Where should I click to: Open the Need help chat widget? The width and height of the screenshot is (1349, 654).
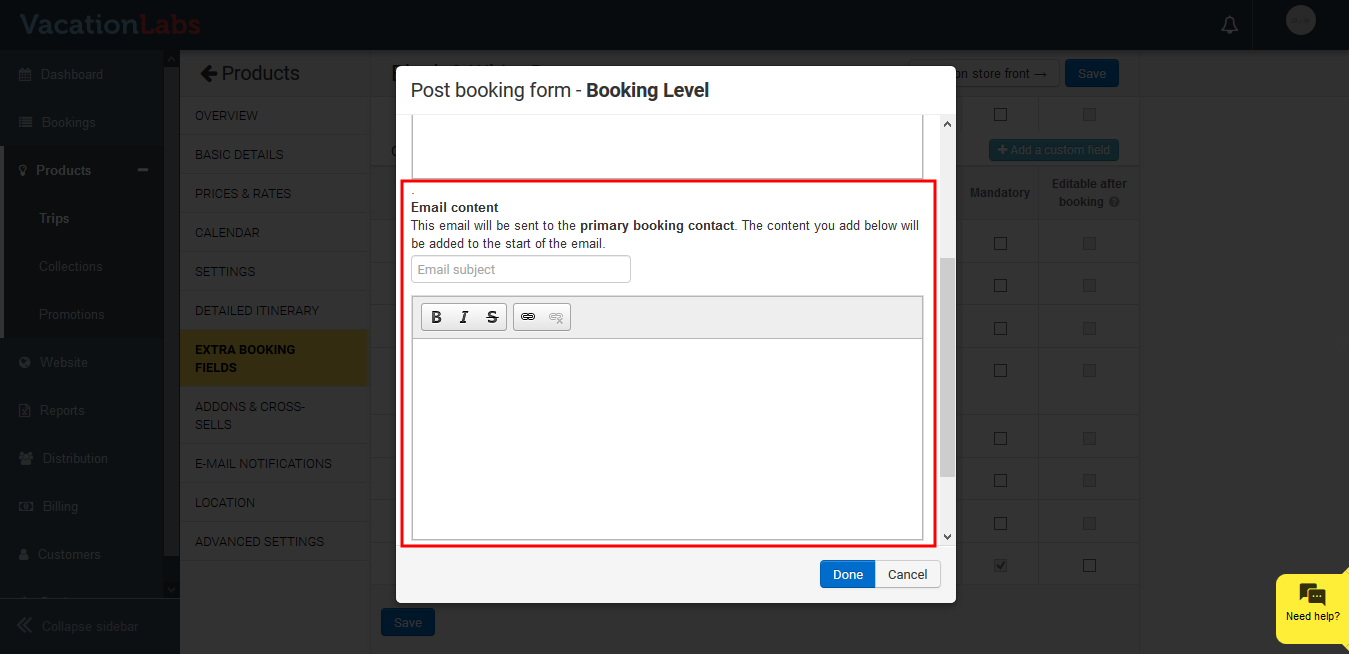[x=1312, y=603]
